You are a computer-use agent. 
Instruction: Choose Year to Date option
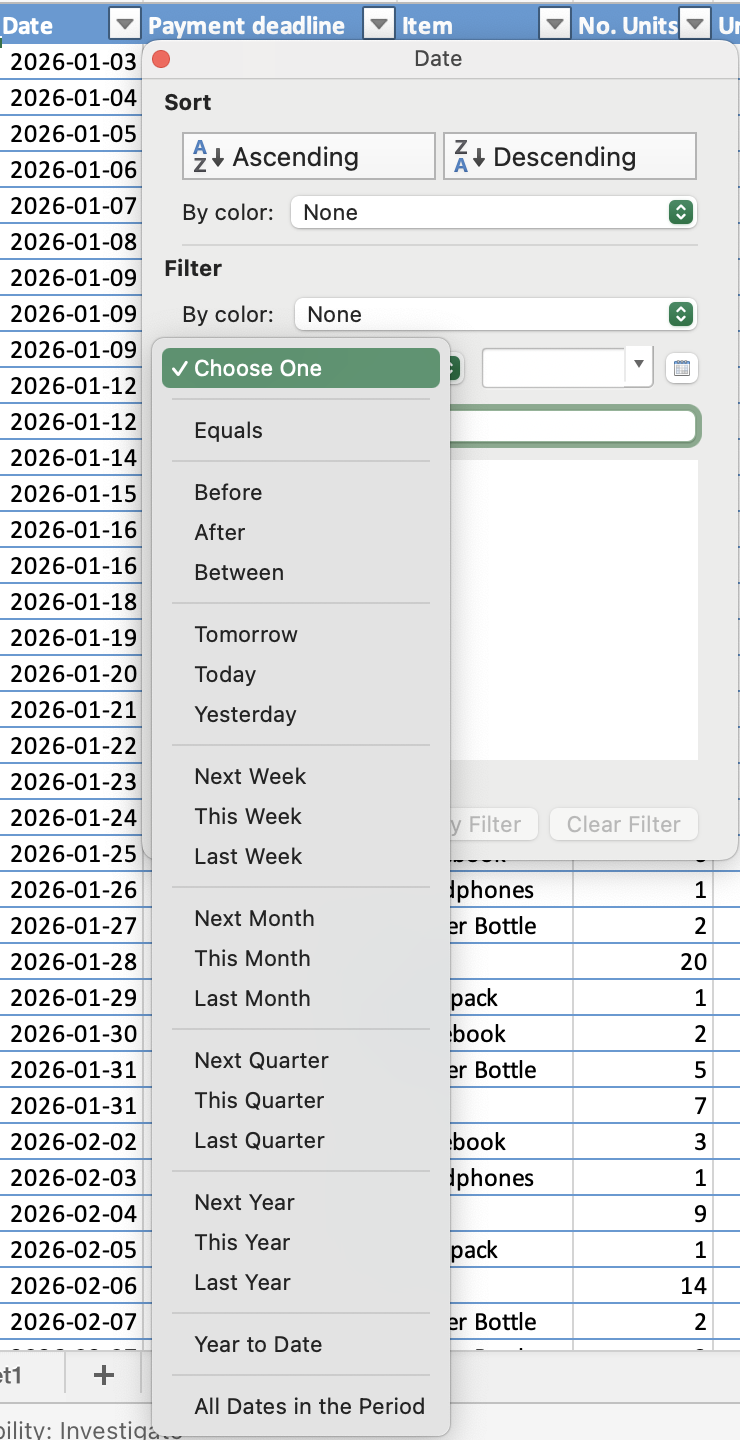(258, 1344)
